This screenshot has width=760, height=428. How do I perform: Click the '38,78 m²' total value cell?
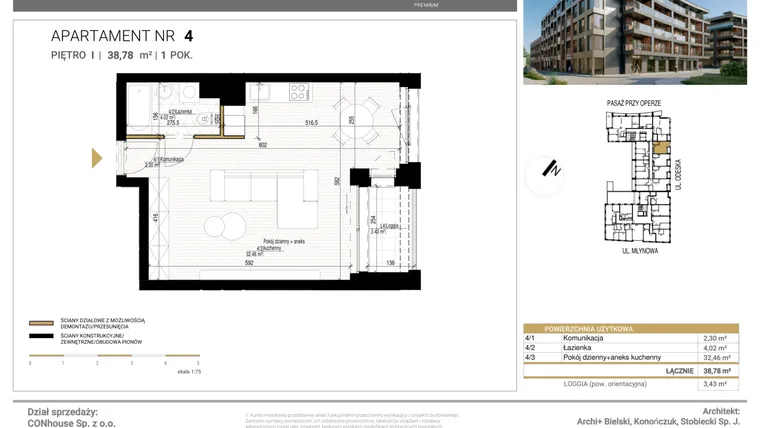pyautogui.click(x=717, y=371)
